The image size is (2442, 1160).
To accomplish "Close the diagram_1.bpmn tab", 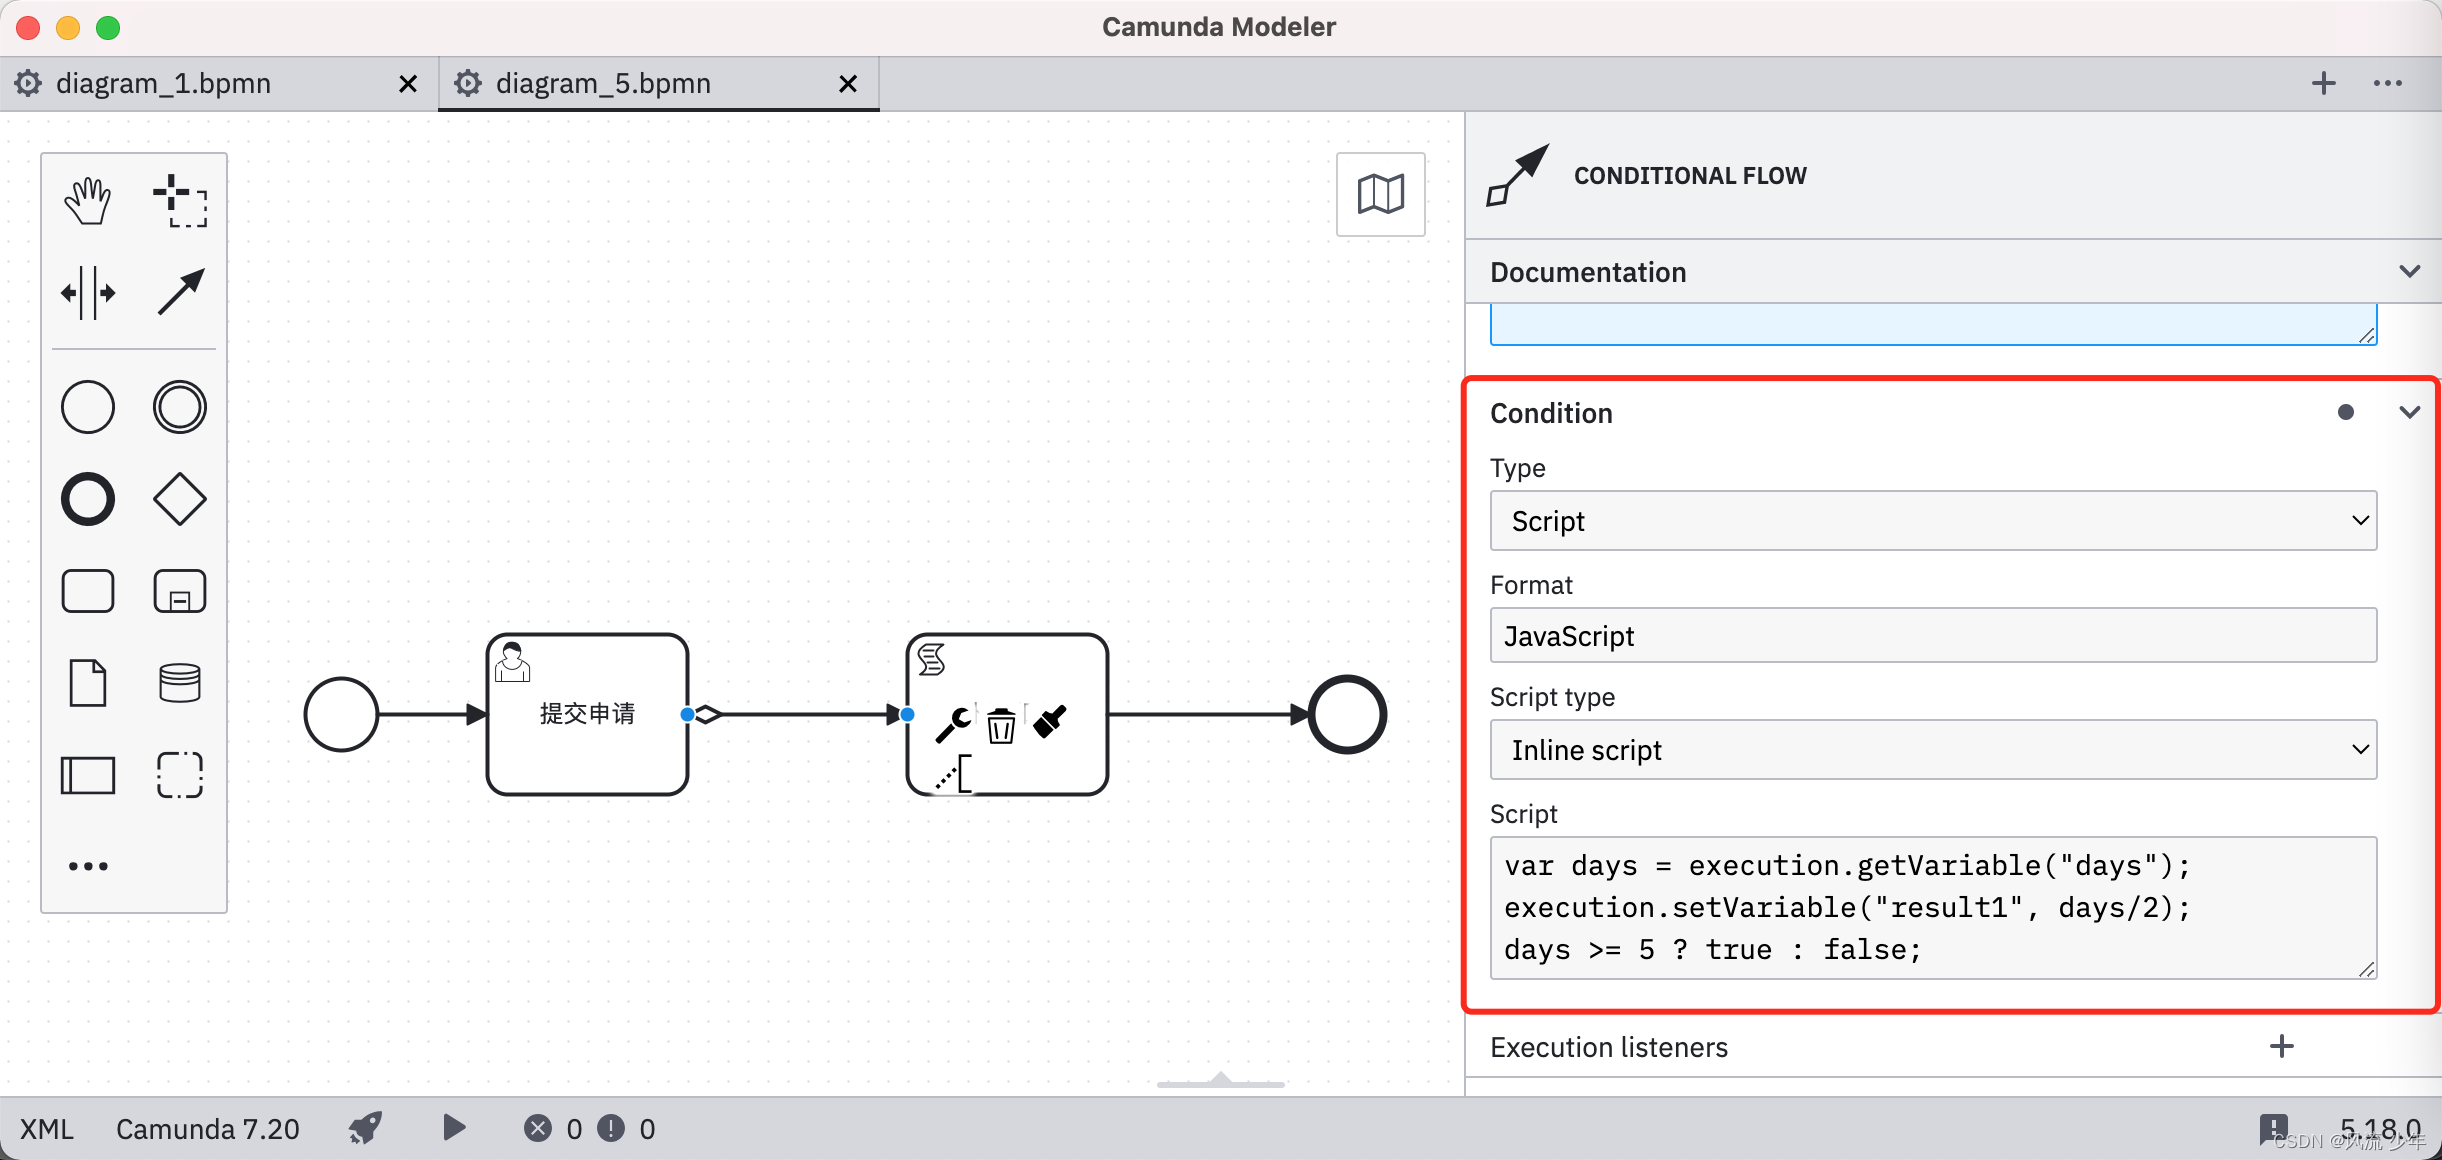I will [408, 84].
